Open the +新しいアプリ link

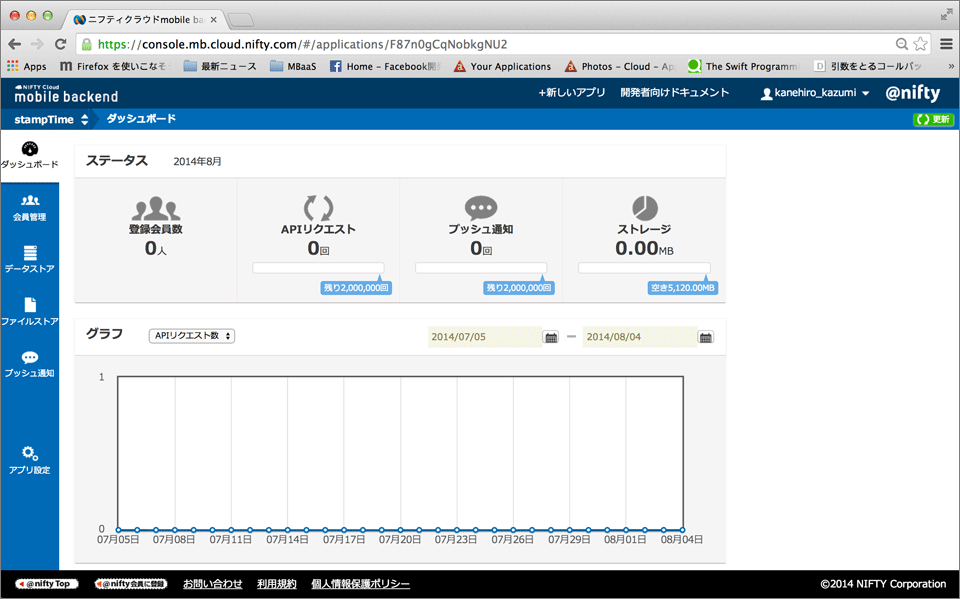[571, 92]
